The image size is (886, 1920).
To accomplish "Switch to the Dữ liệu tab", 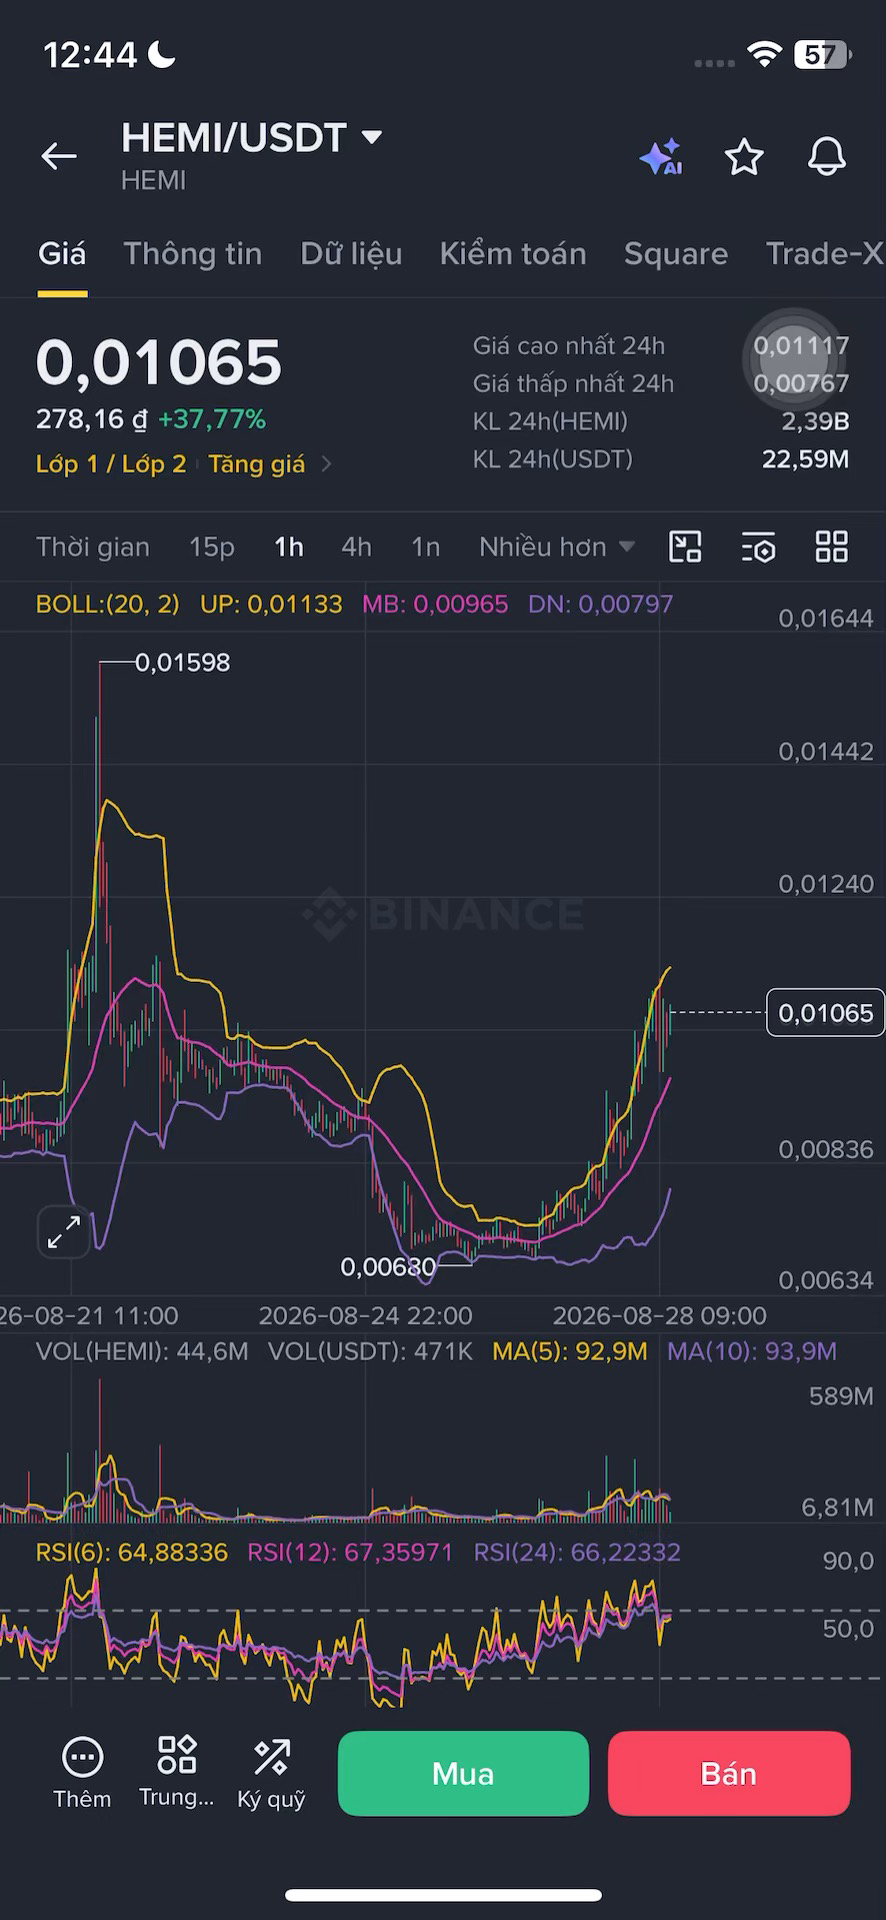I will pyautogui.click(x=351, y=254).
